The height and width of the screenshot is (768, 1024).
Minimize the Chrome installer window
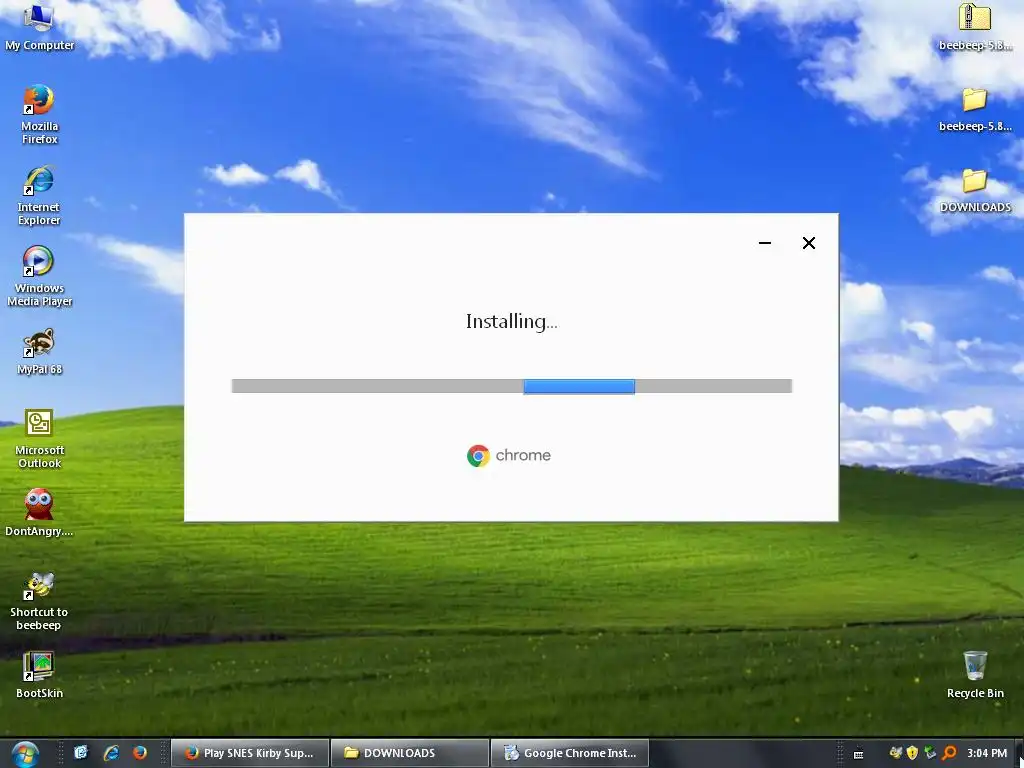[765, 243]
